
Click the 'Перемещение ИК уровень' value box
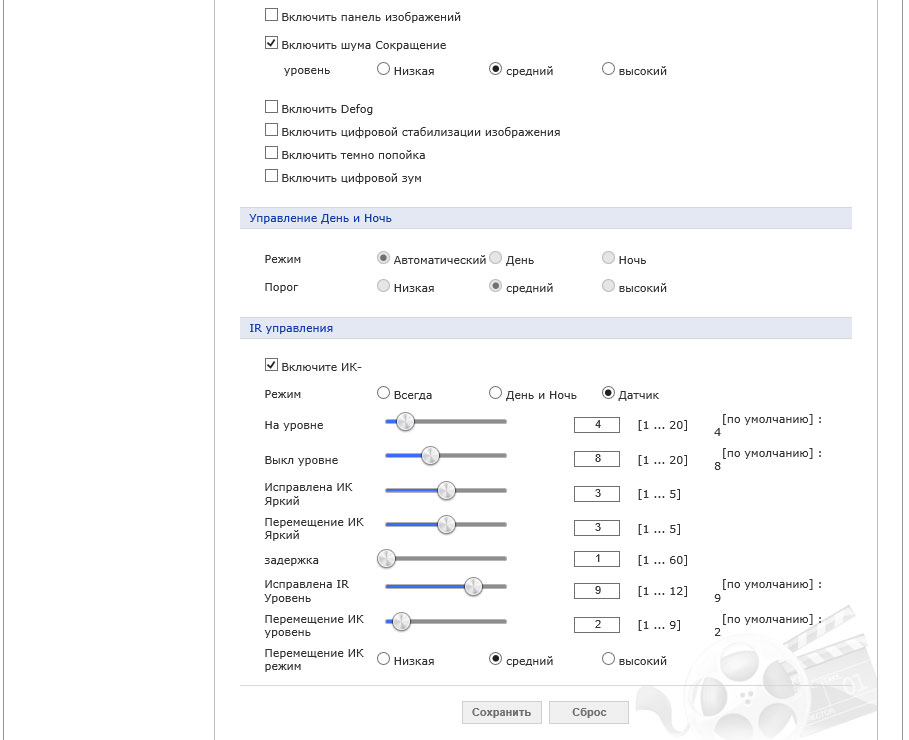(x=598, y=625)
